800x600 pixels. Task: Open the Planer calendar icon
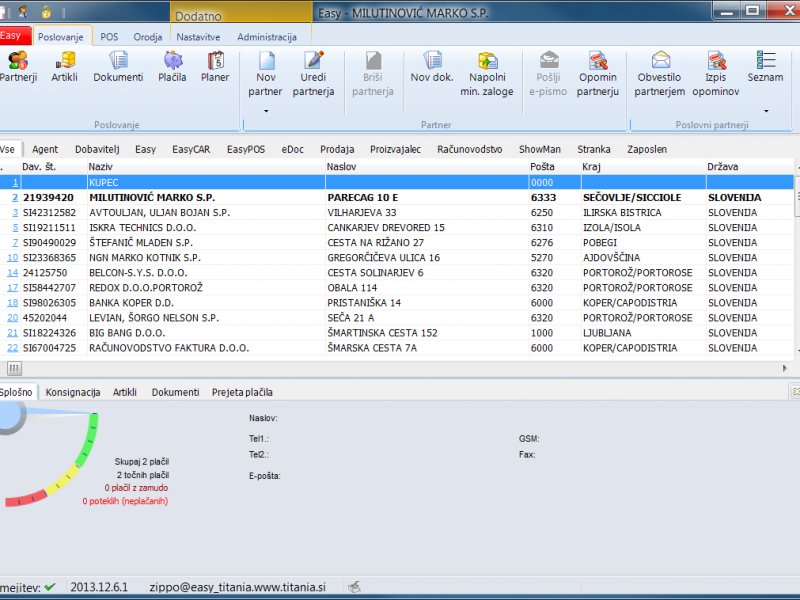215,61
